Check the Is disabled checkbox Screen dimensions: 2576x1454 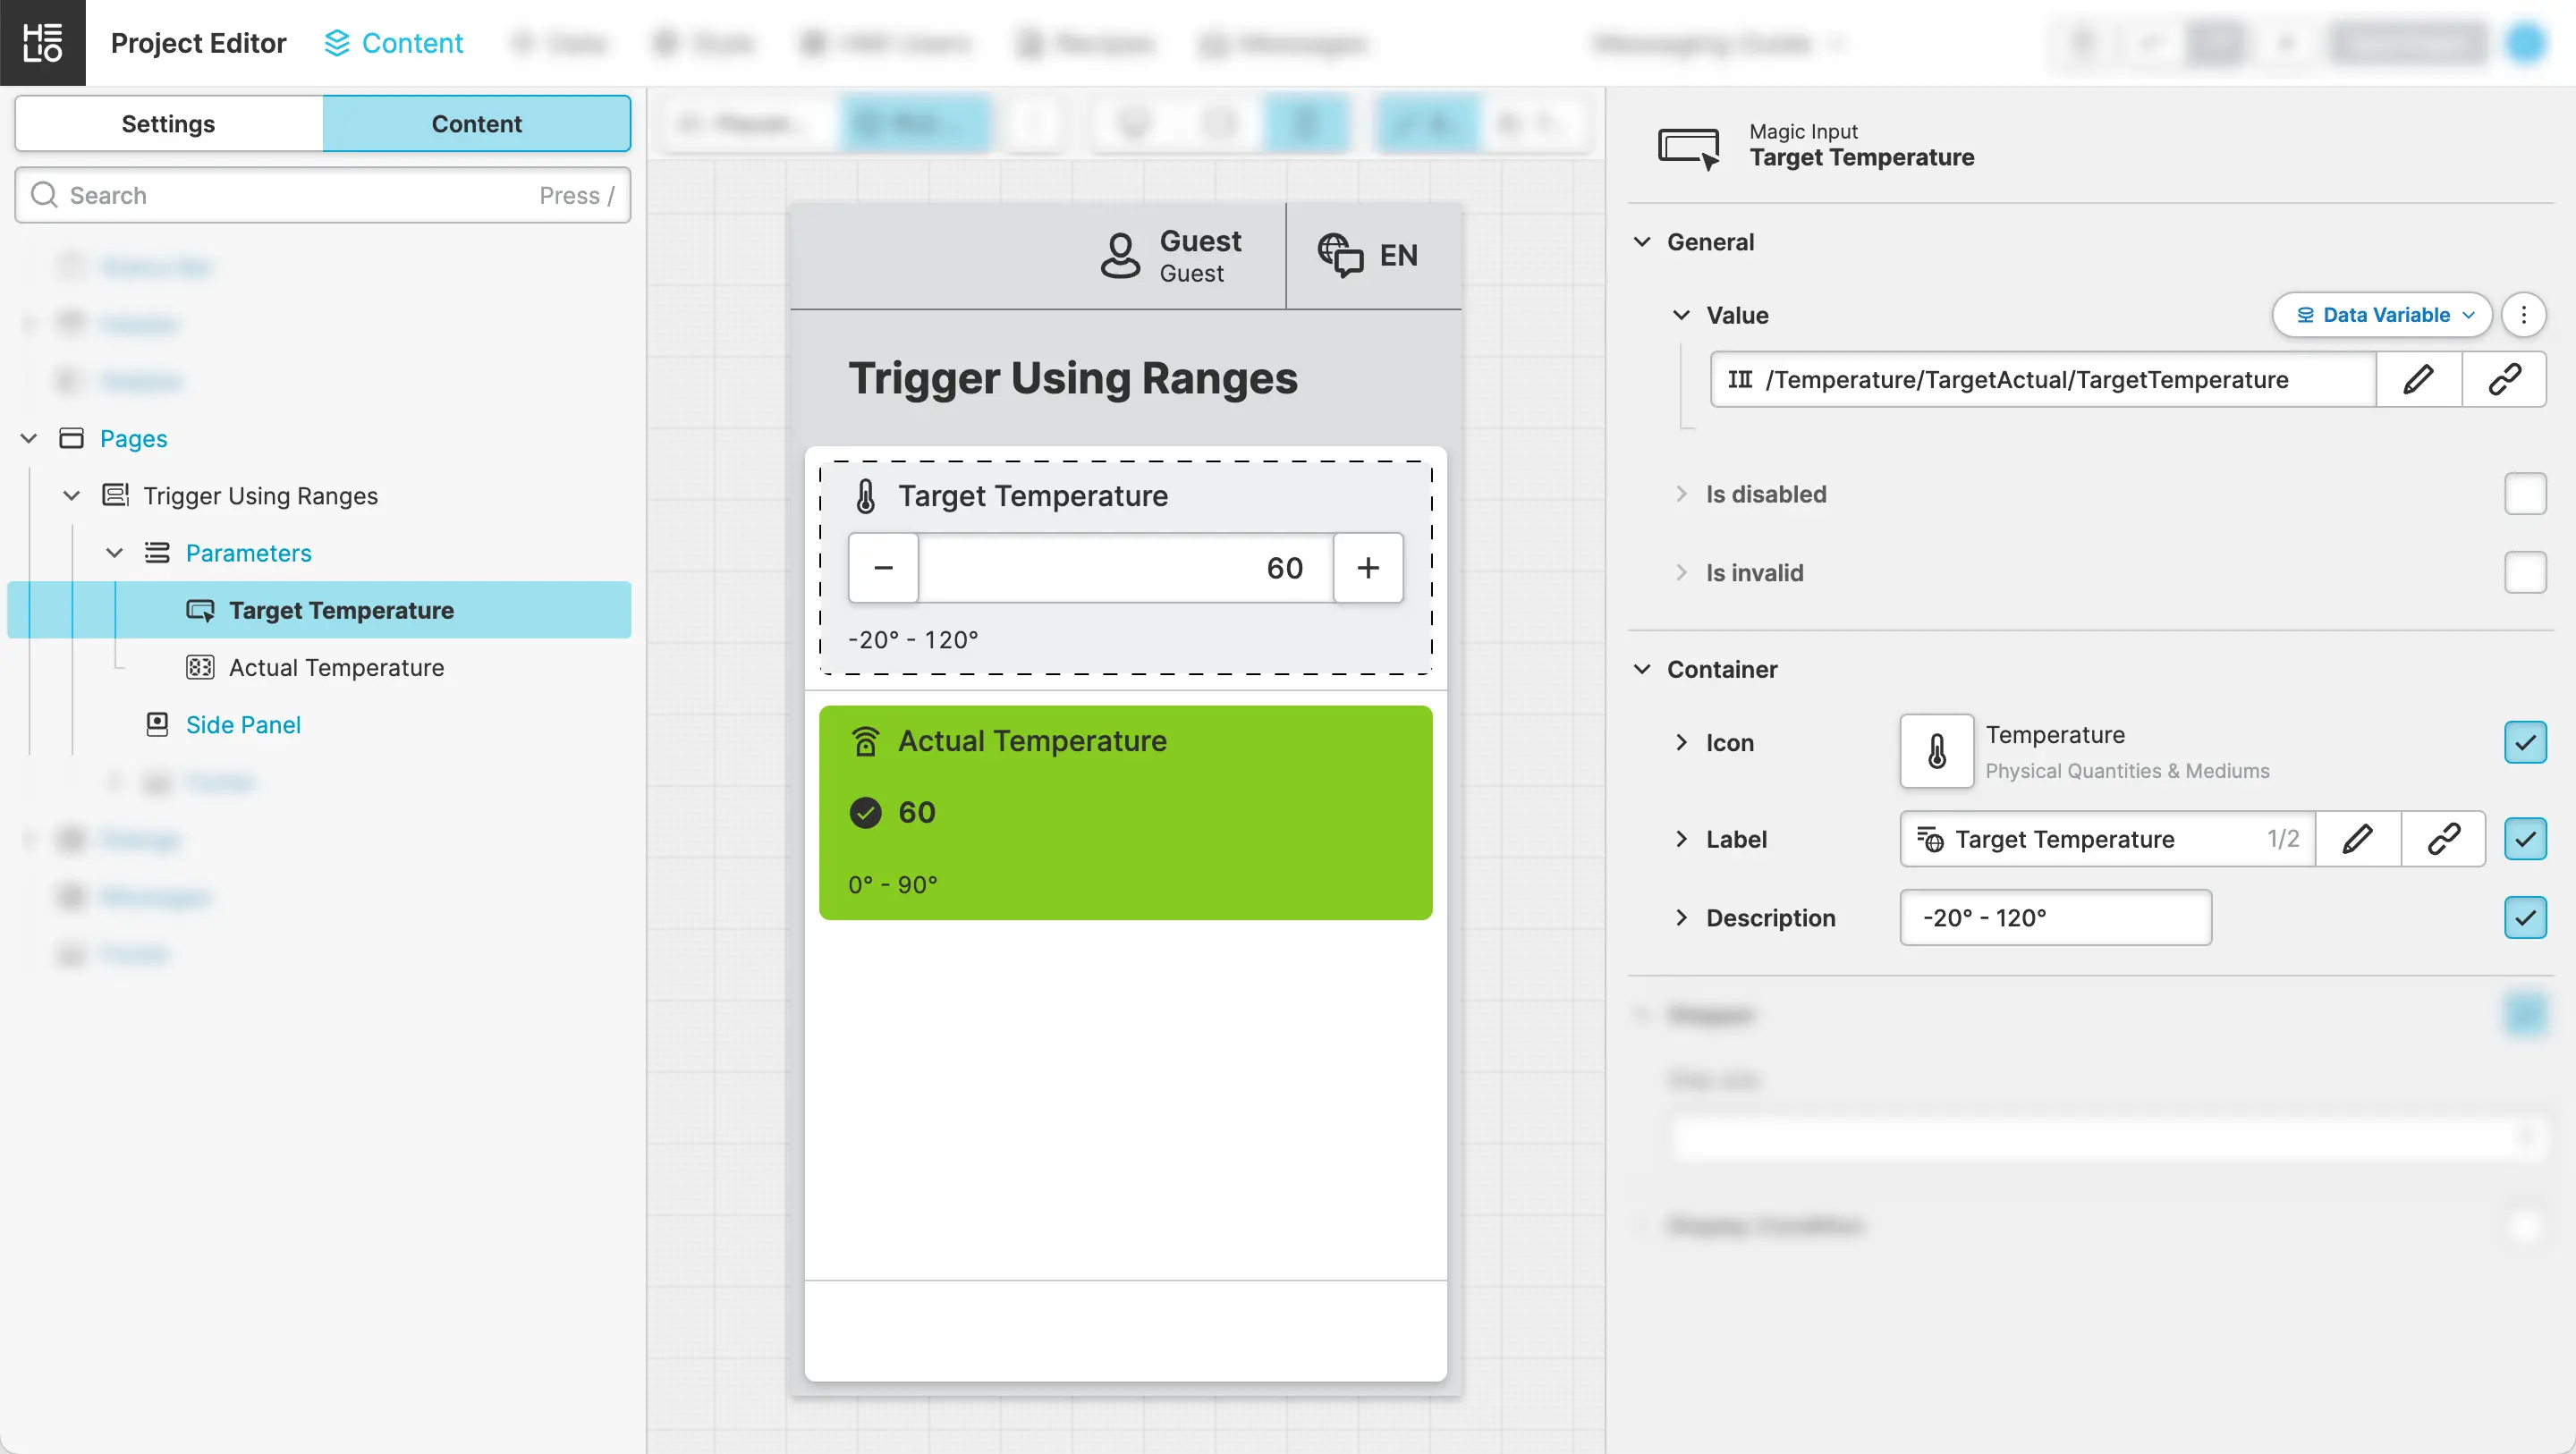tap(2524, 494)
